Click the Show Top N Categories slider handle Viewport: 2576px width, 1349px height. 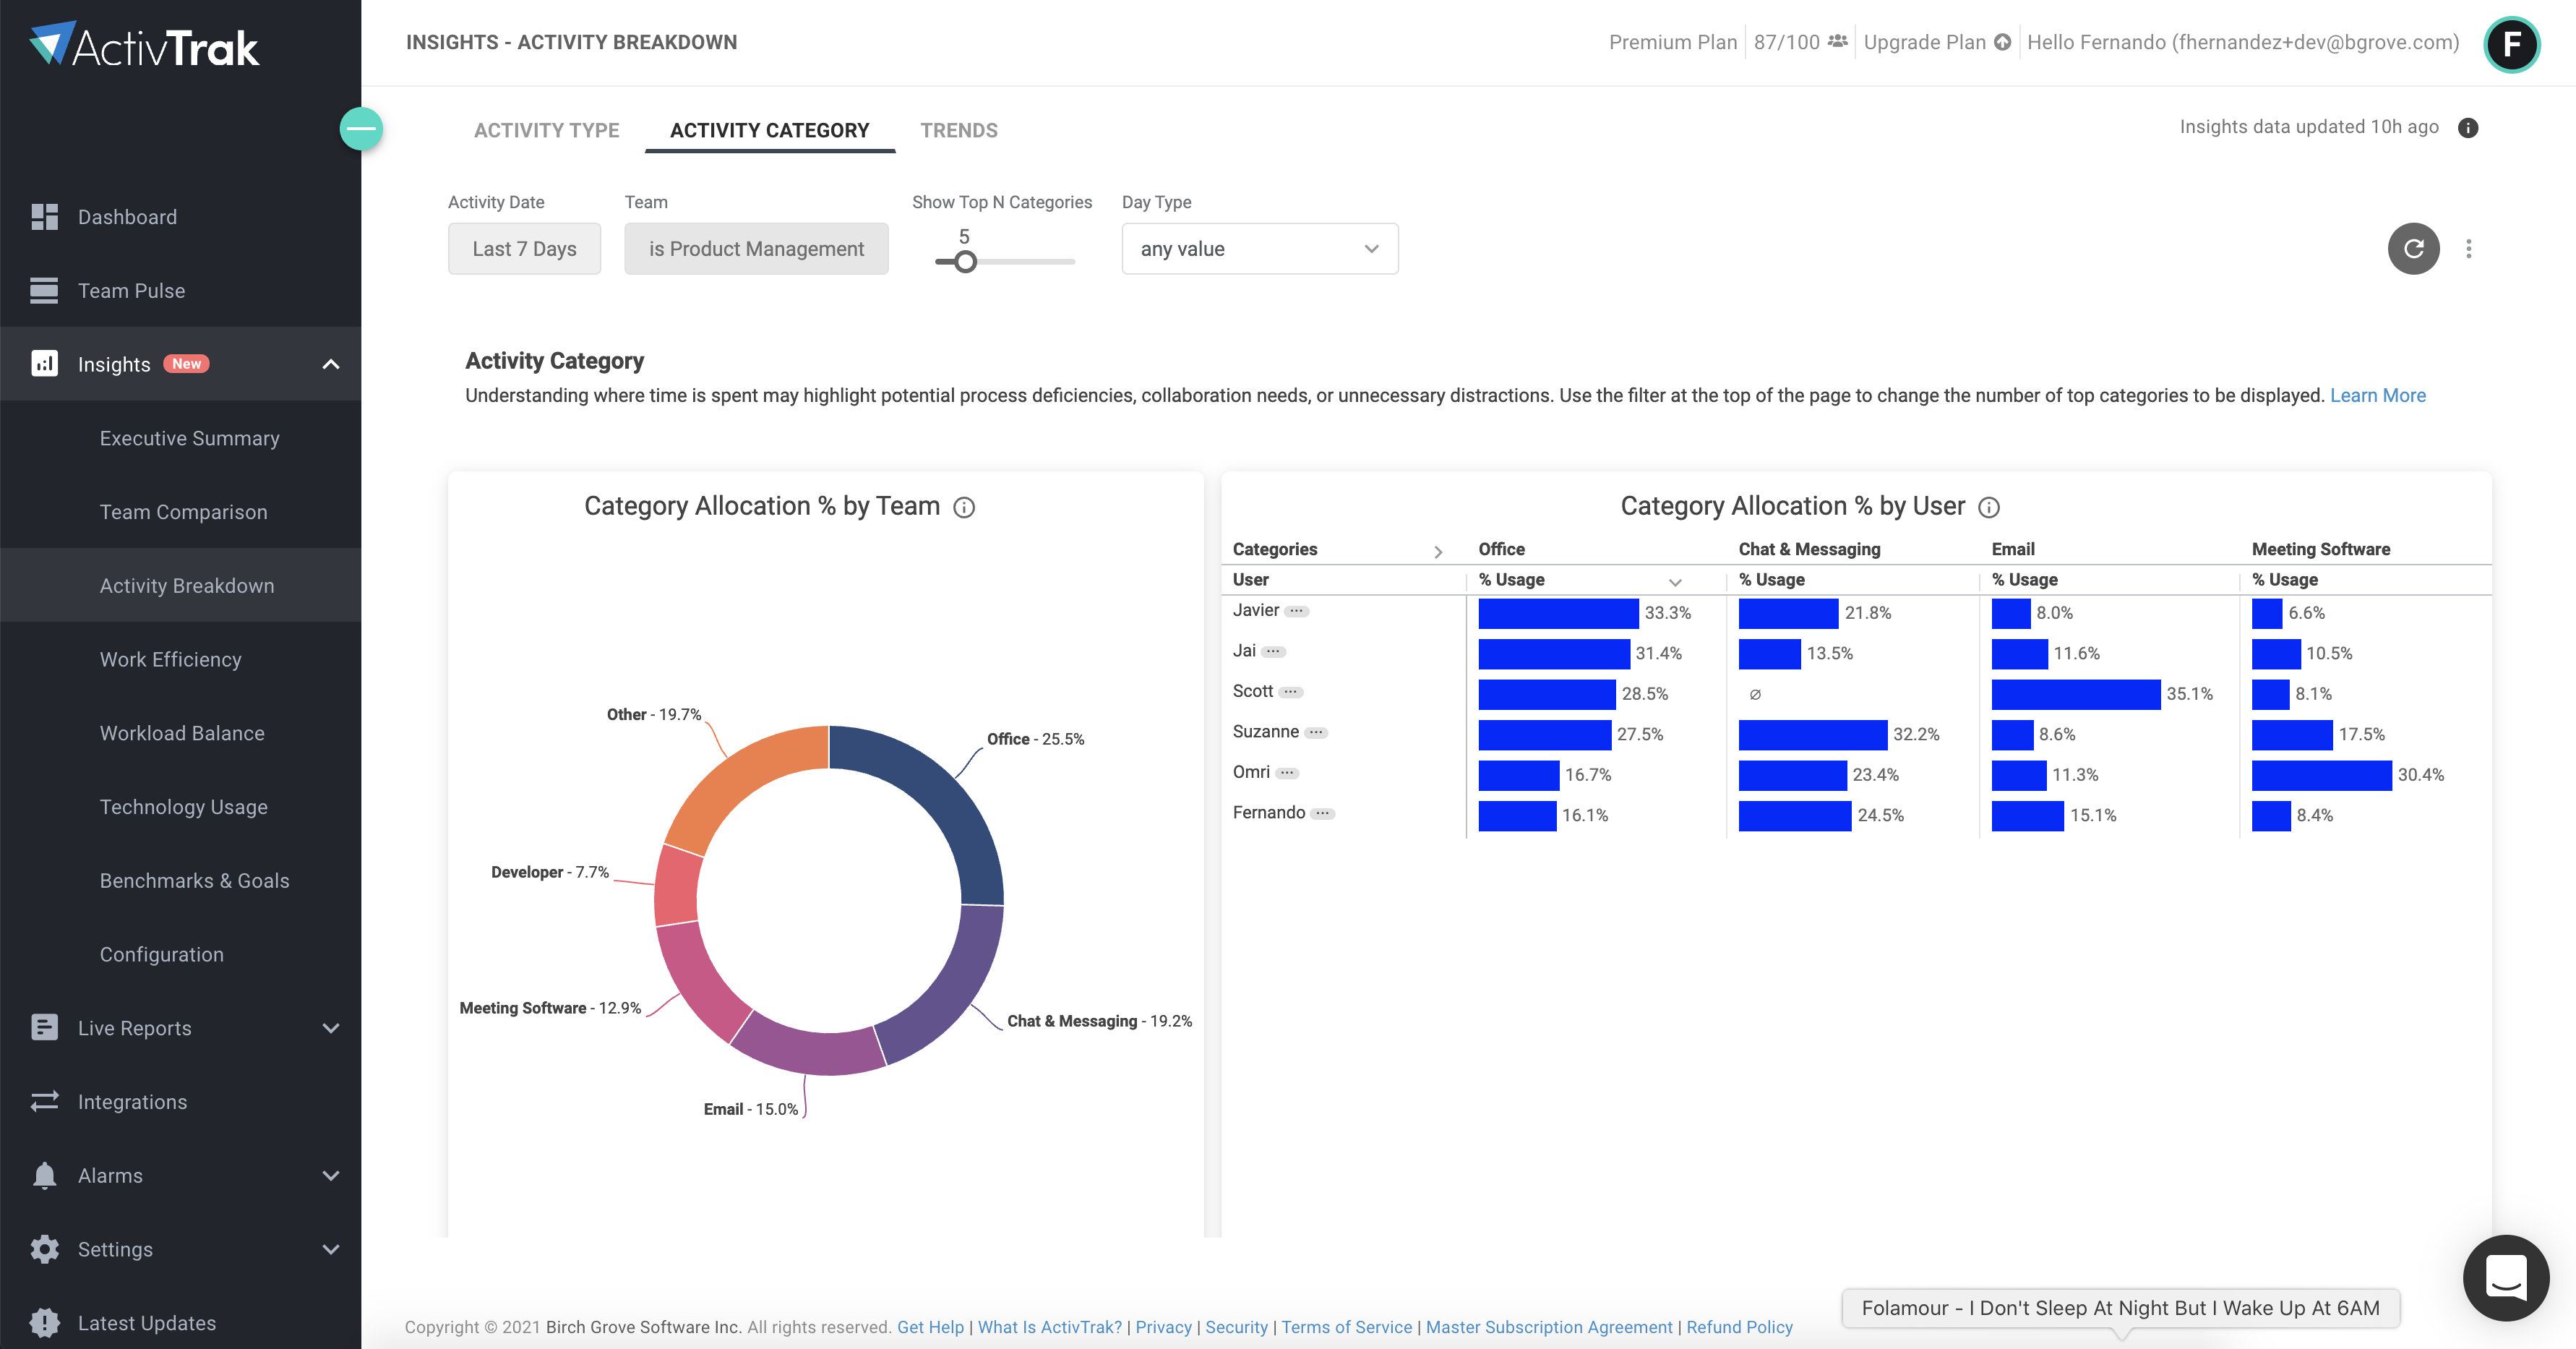tap(964, 262)
